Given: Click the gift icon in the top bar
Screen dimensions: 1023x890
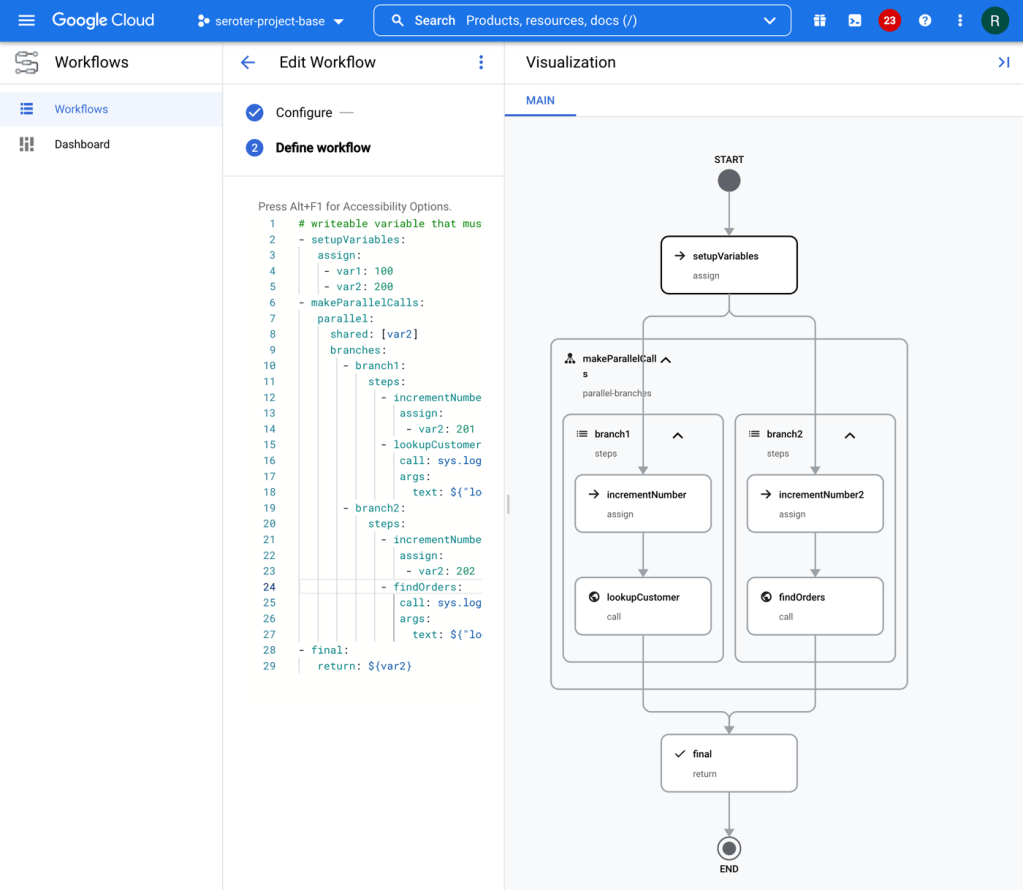Looking at the screenshot, I should point(820,20).
